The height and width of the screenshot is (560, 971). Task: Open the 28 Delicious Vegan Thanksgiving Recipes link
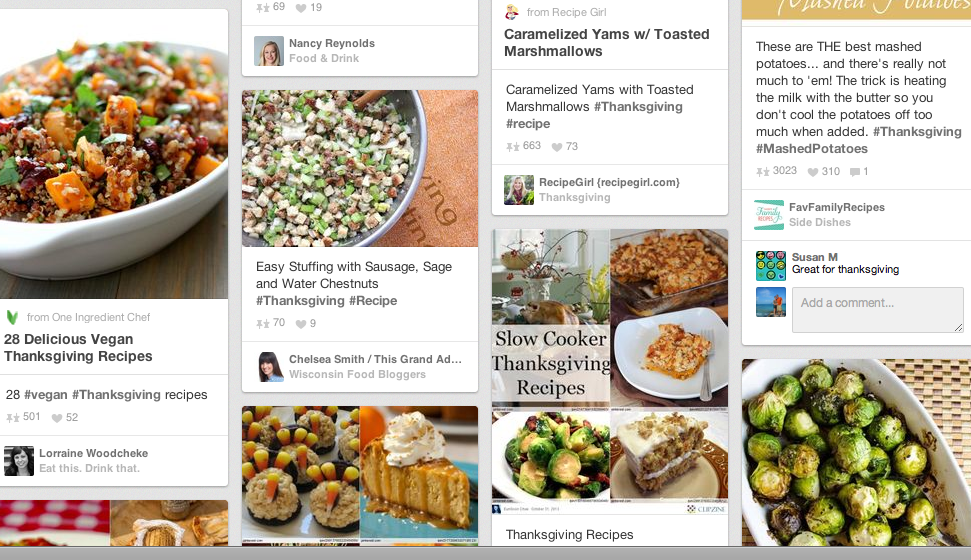[x=78, y=348]
